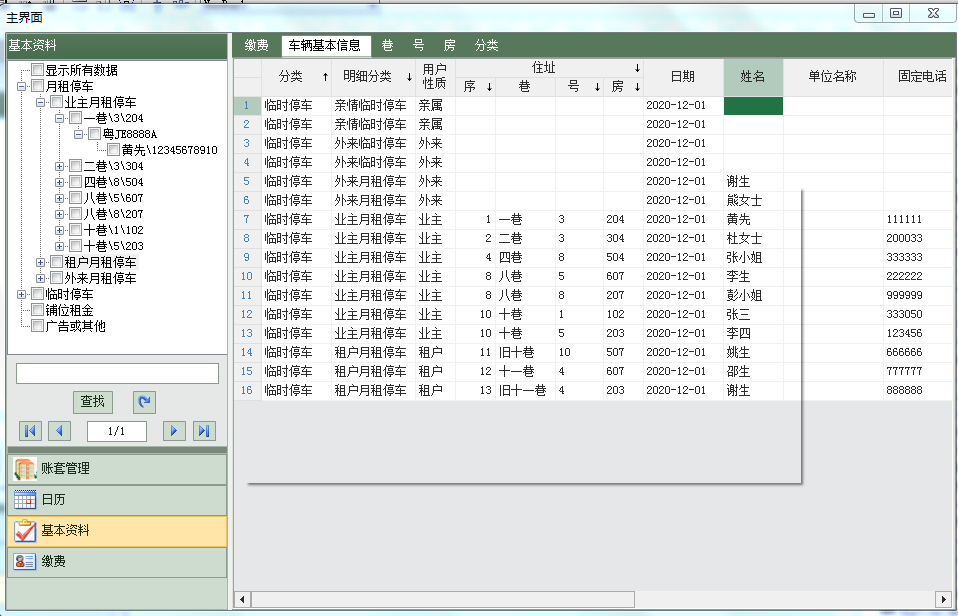958x616 pixels.
Task: Collapse the 粤JE8888A tree node
Action: click(x=78, y=134)
